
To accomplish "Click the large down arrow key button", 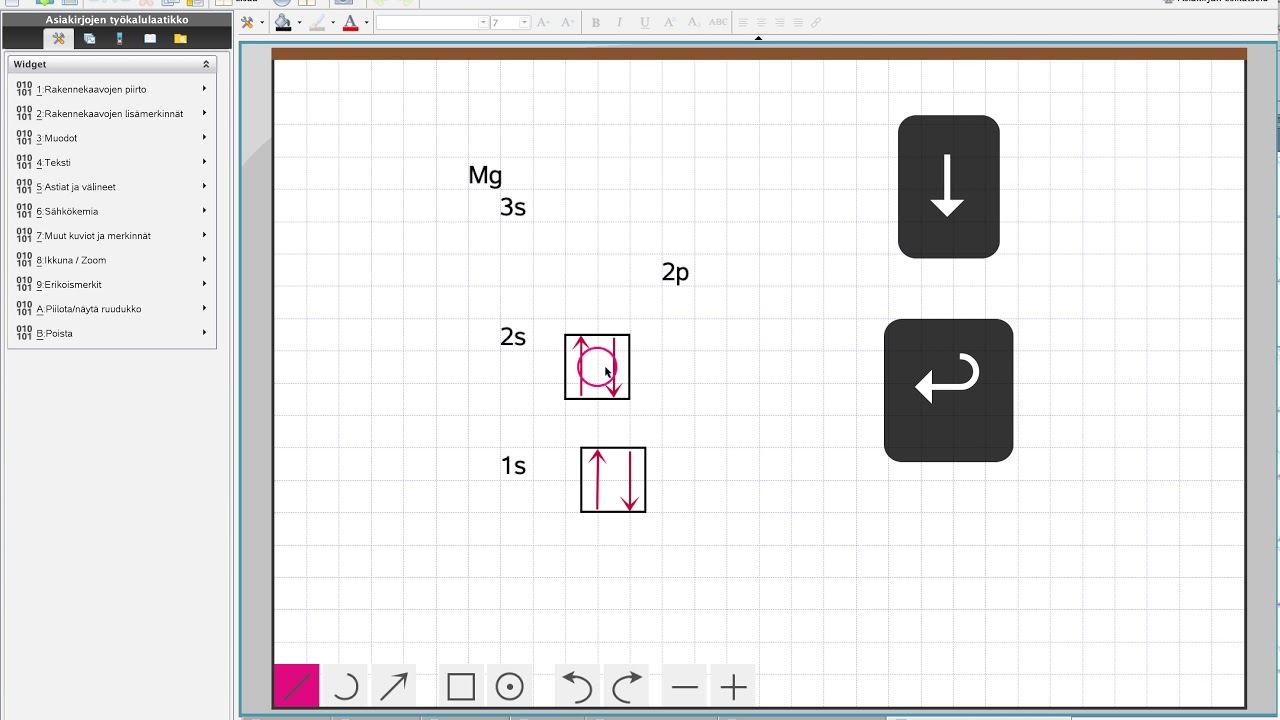I will pyautogui.click(x=948, y=187).
